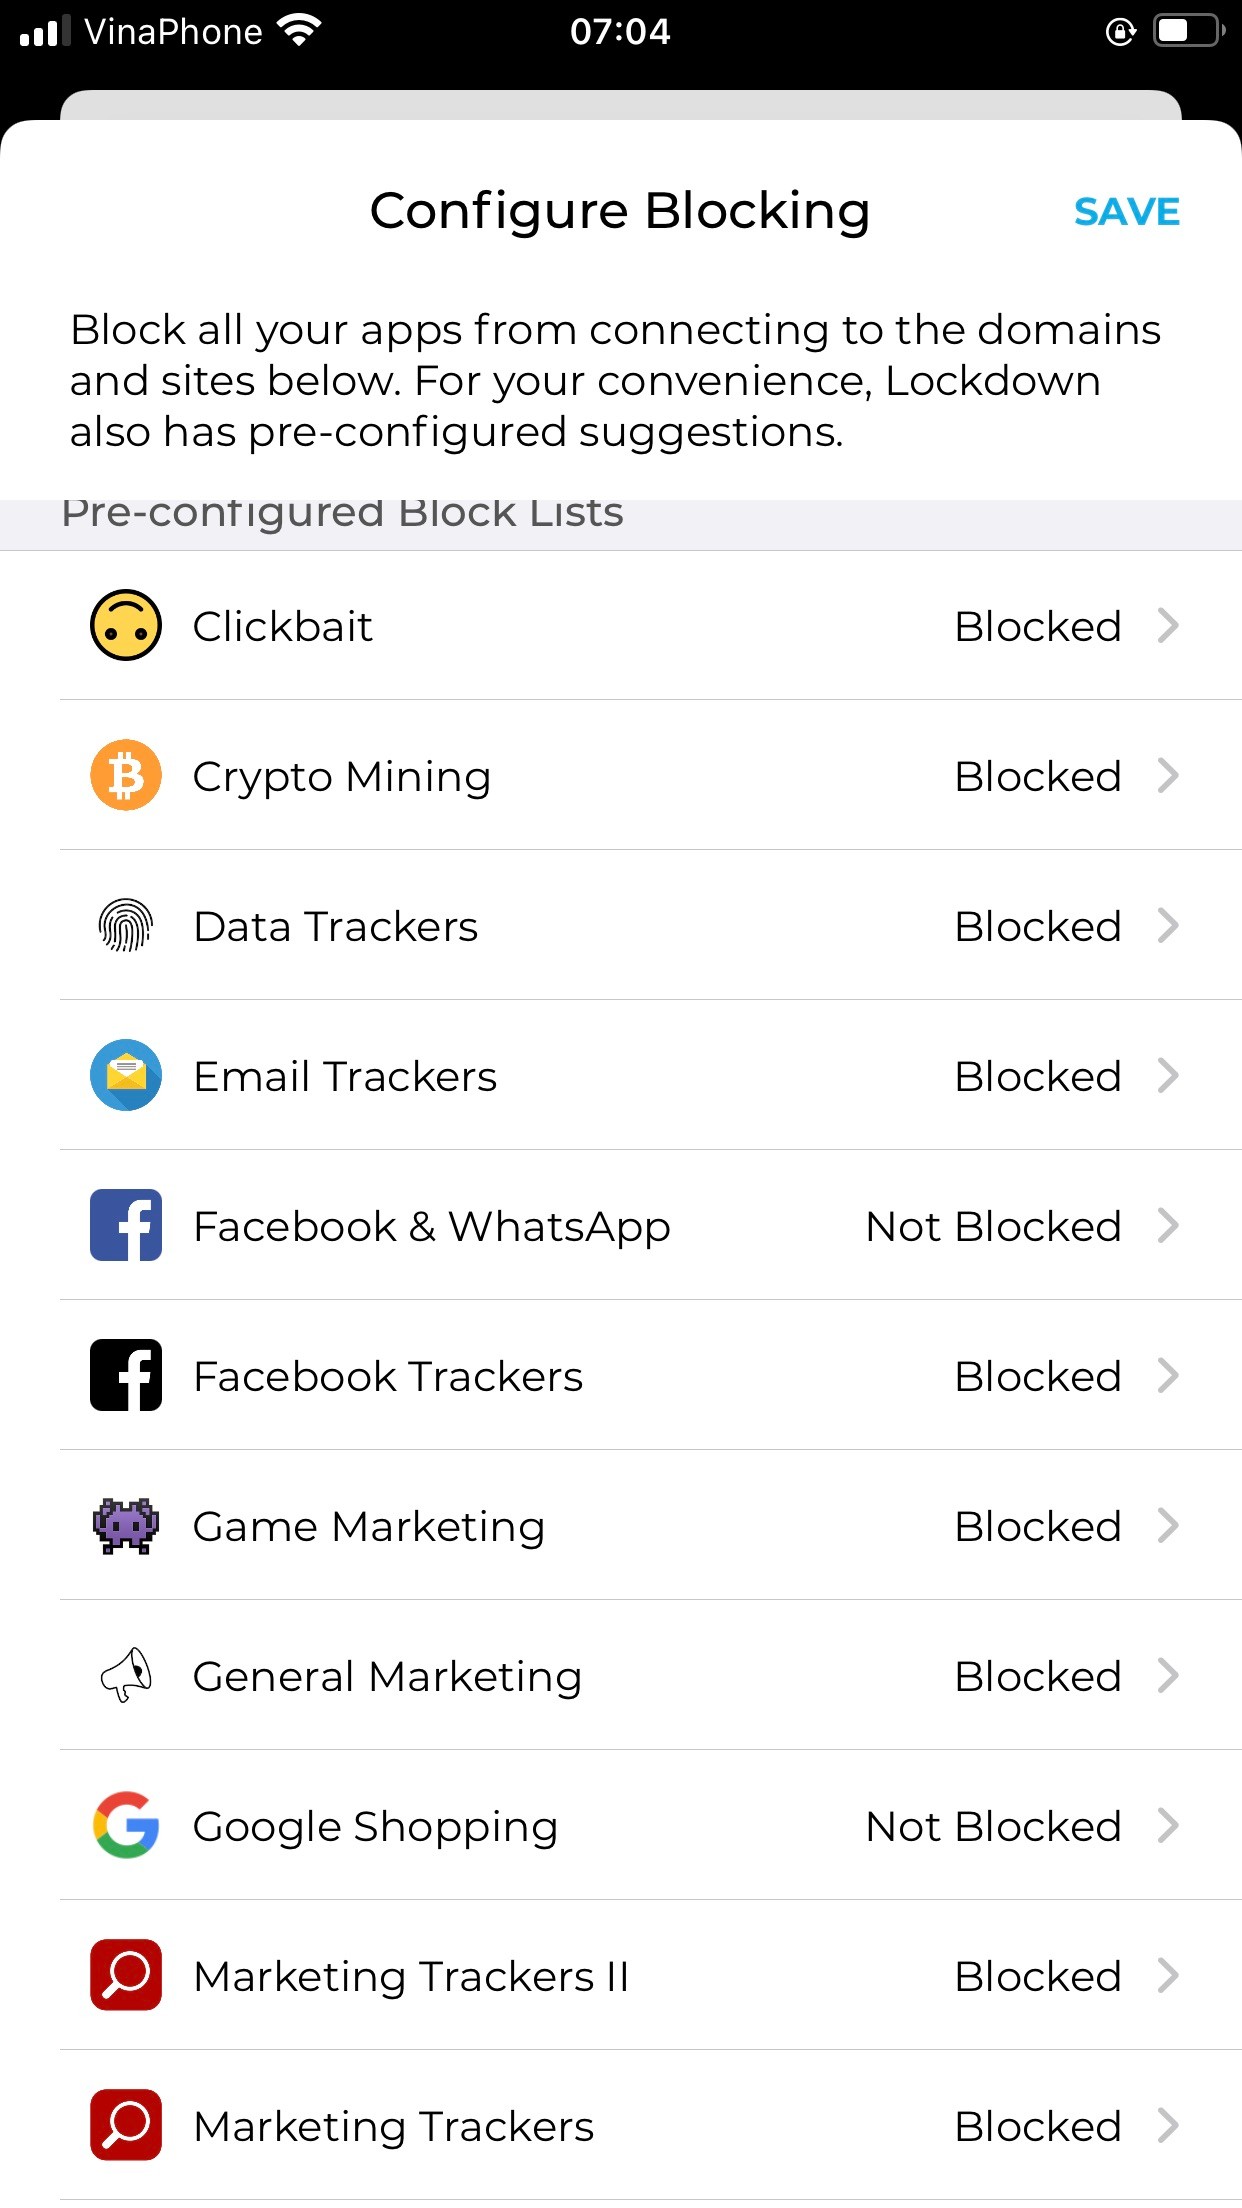
Task: Tap the purple alien Game Marketing icon
Action: pyautogui.click(x=126, y=1526)
